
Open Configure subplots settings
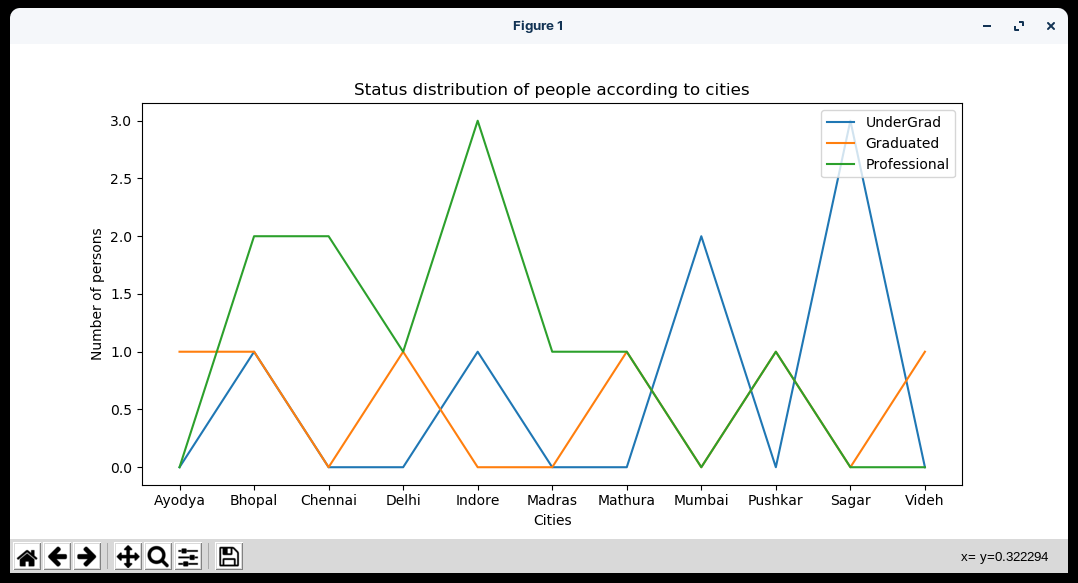click(x=188, y=557)
